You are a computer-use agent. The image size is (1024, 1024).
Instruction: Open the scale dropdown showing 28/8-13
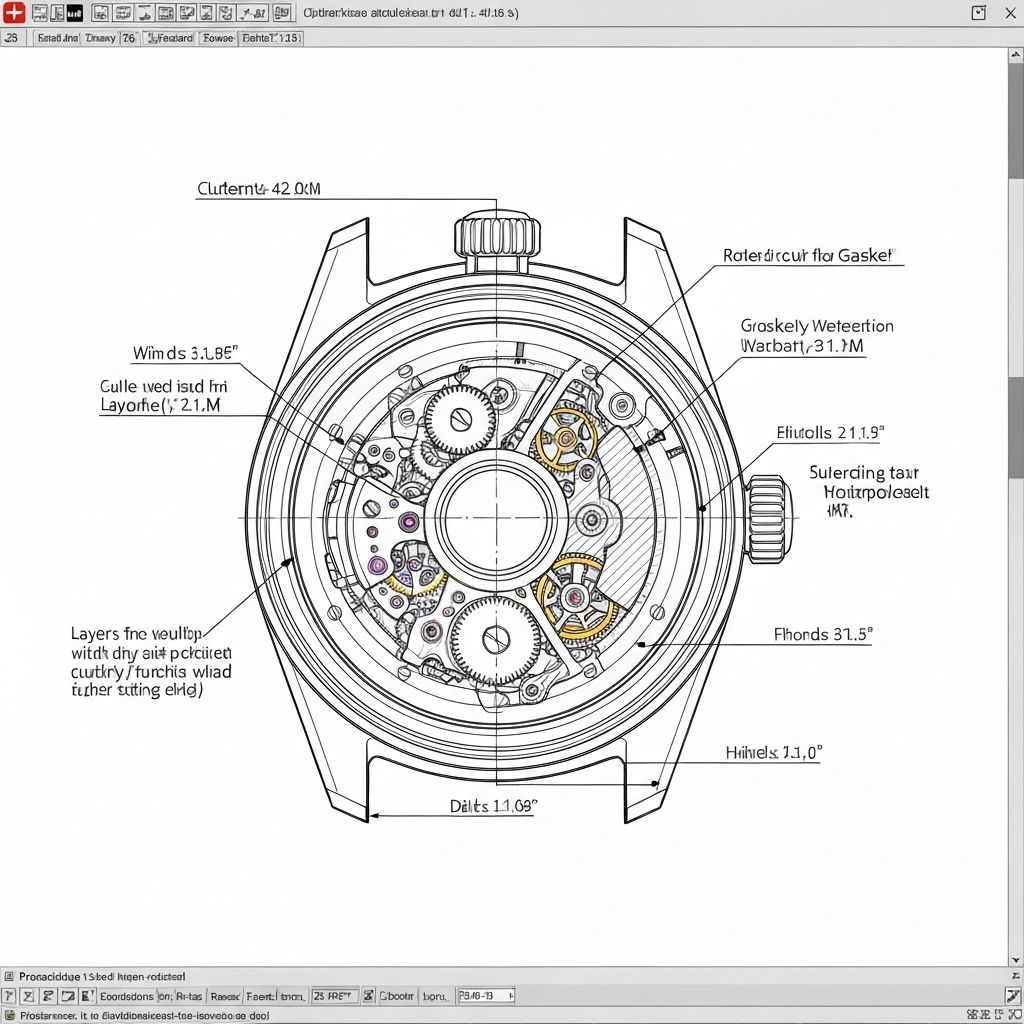coord(483,995)
